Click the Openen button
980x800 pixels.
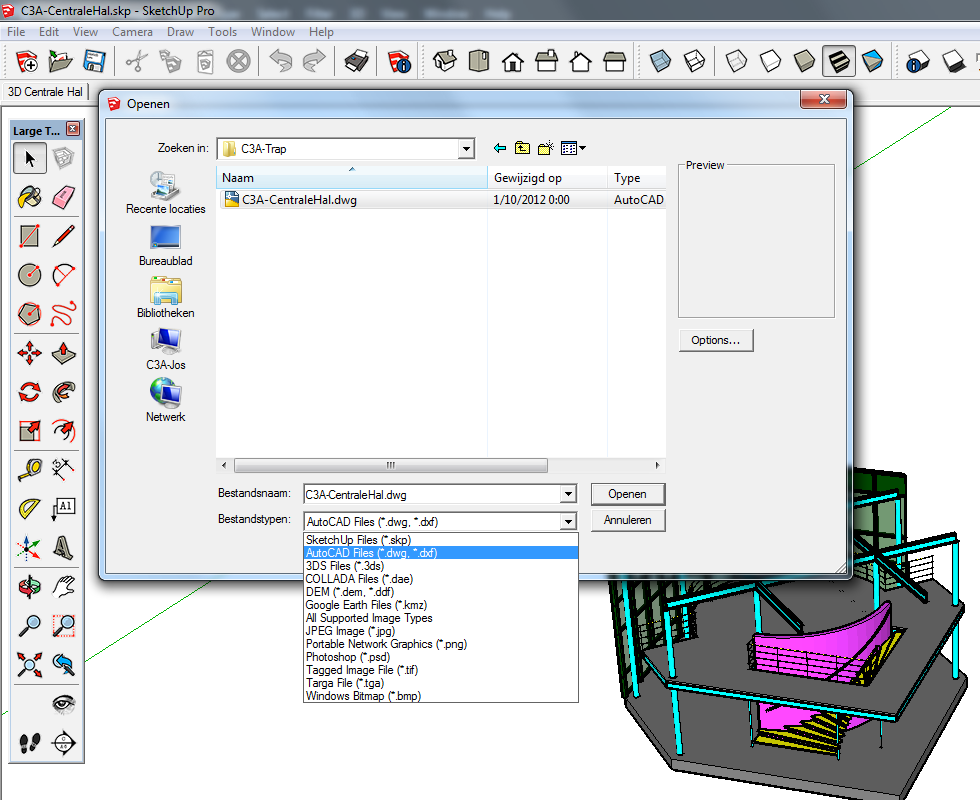pos(628,494)
